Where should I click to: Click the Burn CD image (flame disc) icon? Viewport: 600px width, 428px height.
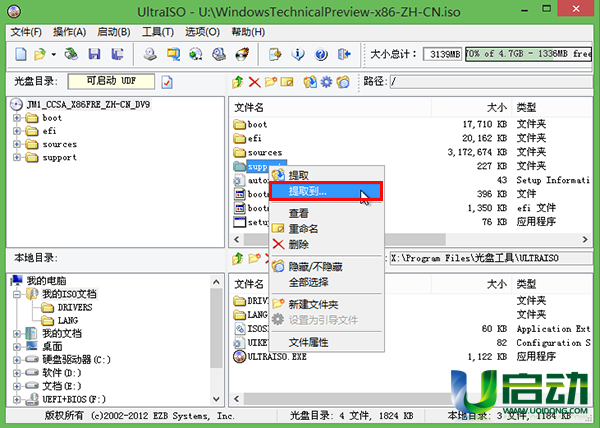coord(241,54)
